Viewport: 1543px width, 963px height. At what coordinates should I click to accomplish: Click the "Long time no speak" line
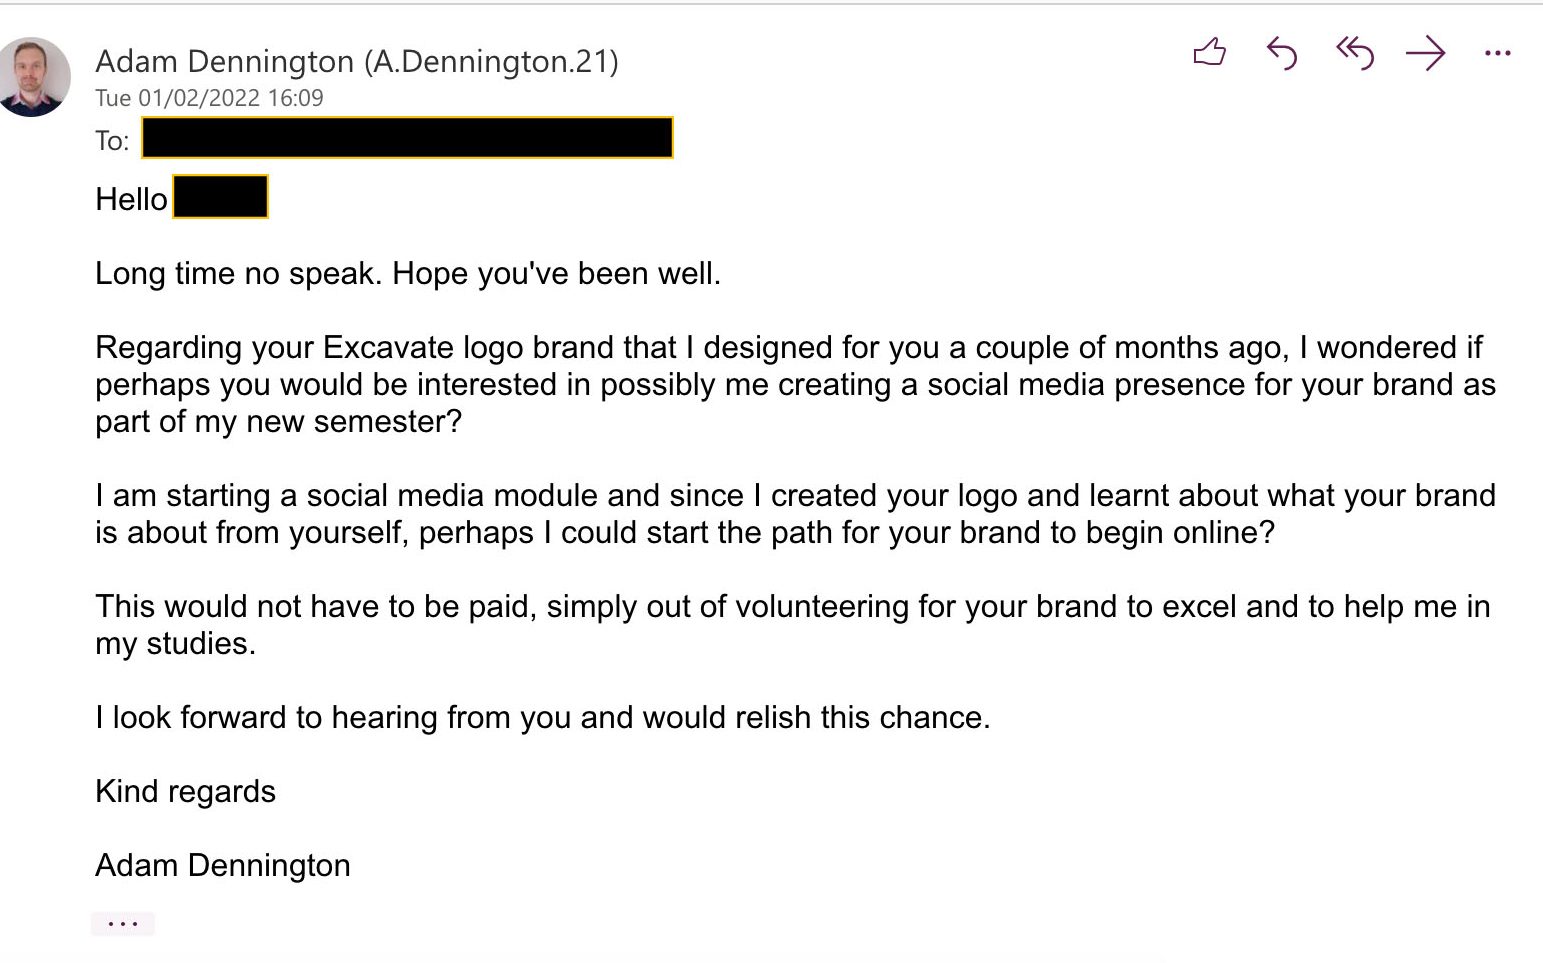tap(407, 273)
